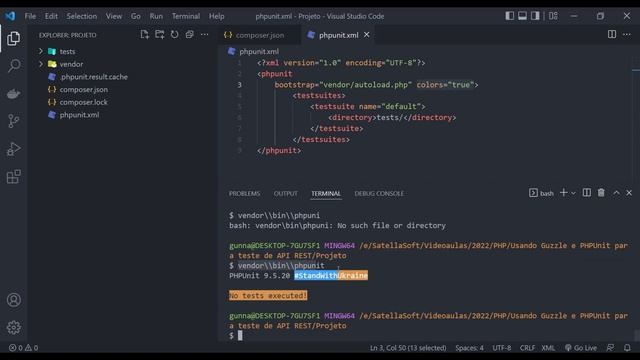This screenshot has width=640, height=360.
Task: Start Go Live server
Action: coord(581,348)
